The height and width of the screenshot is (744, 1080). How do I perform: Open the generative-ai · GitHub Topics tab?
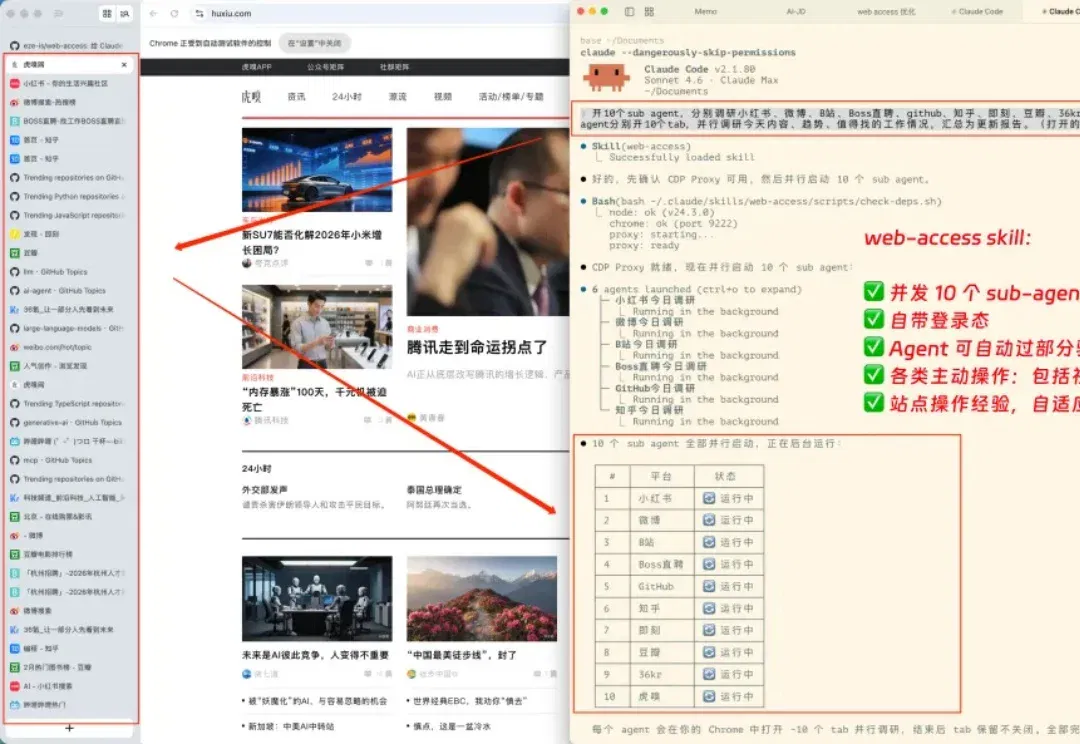click(x=67, y=422)
